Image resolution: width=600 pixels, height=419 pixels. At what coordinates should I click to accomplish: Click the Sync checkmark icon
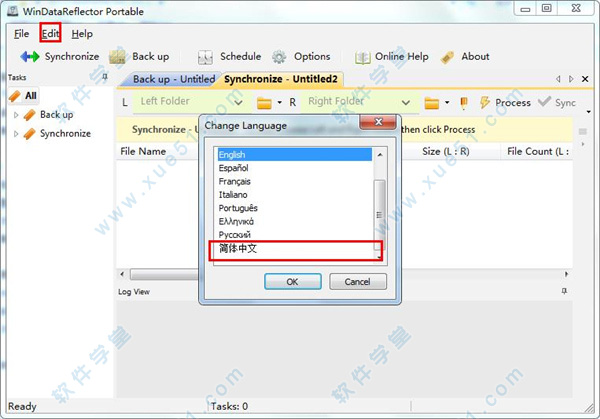pyautogui.click(x=544, y=102)
